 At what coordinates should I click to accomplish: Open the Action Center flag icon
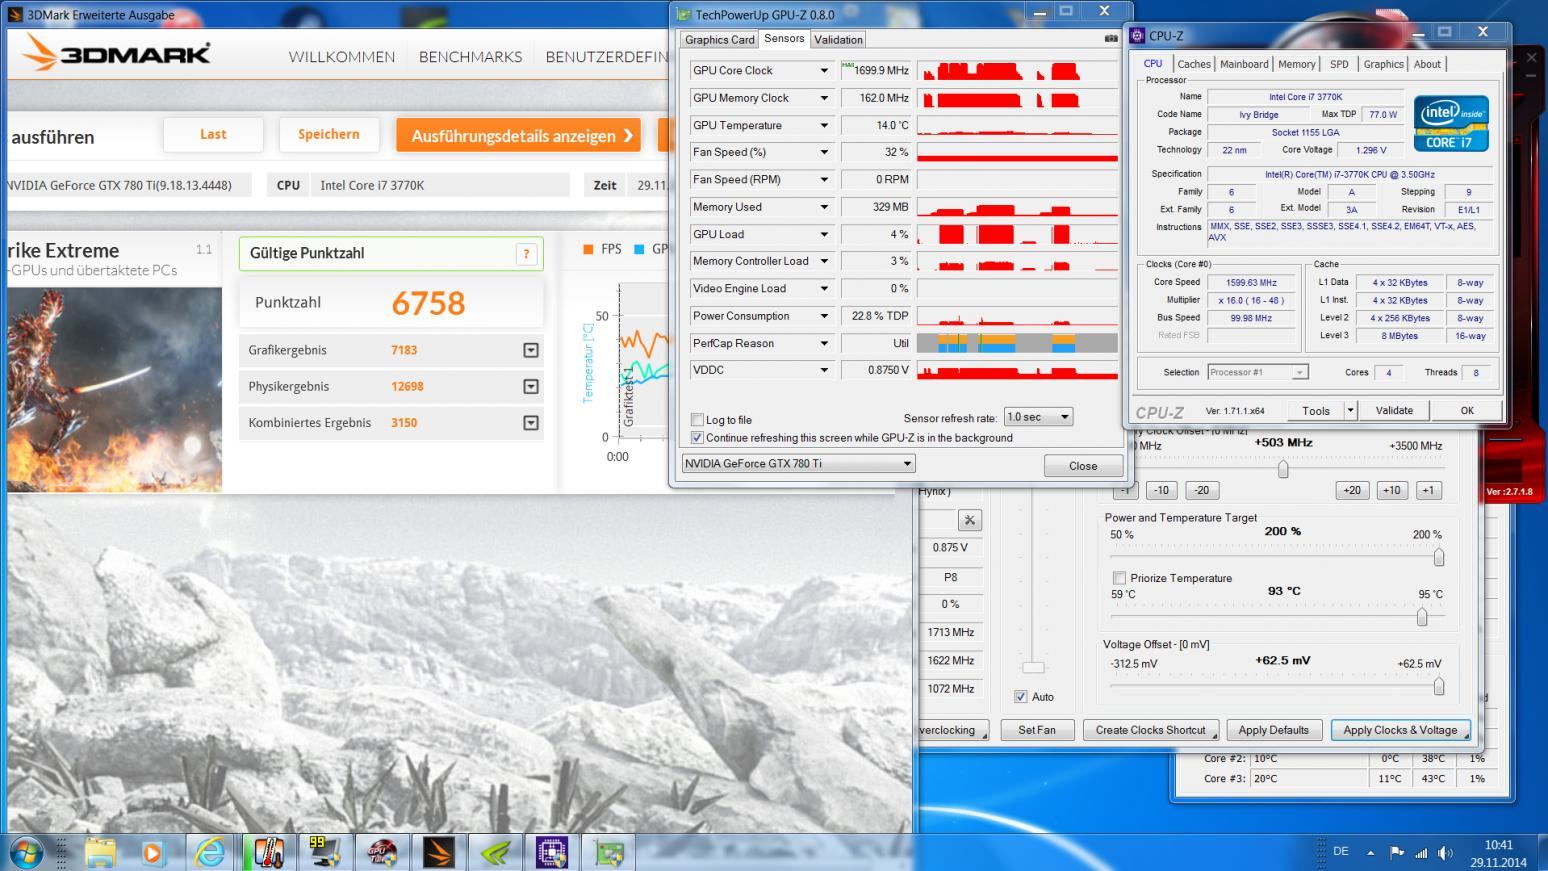pyautogui.click(x=1397, y=853)
